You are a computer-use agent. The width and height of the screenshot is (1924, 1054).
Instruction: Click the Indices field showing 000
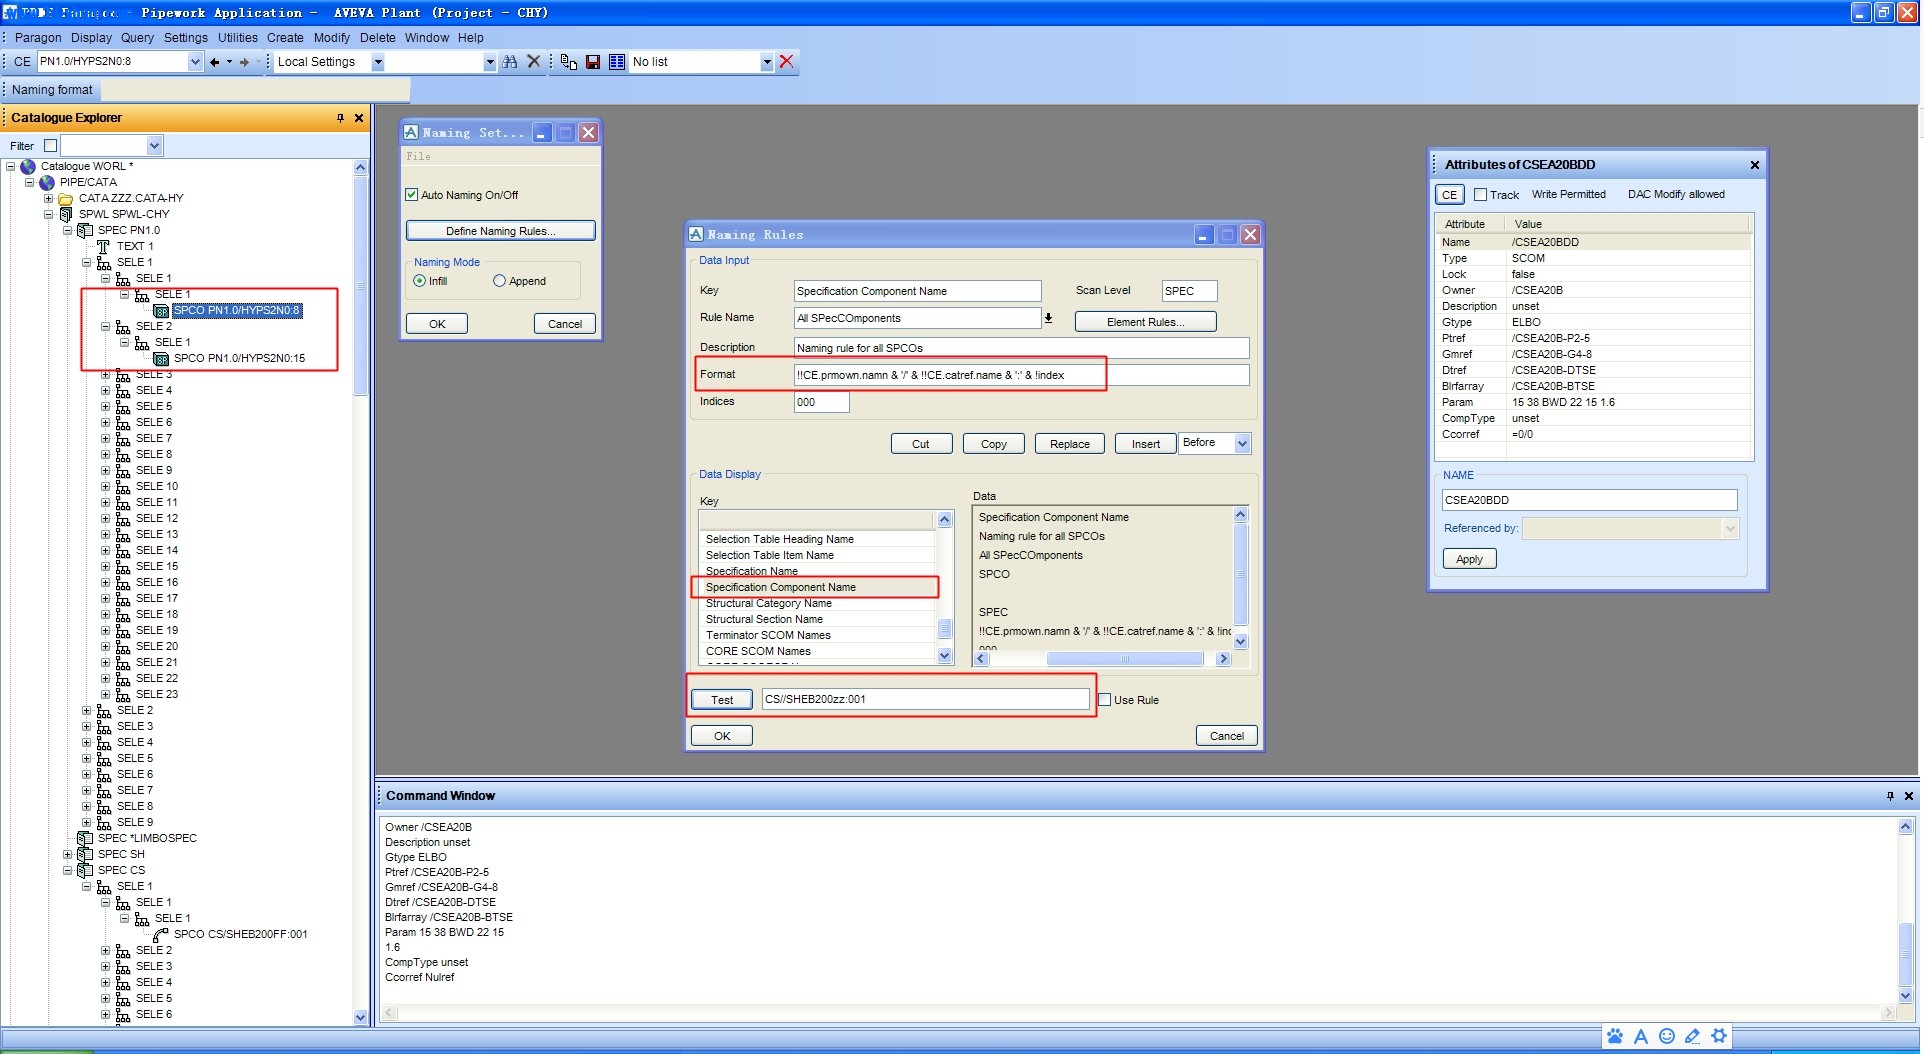tap(821, 402)
